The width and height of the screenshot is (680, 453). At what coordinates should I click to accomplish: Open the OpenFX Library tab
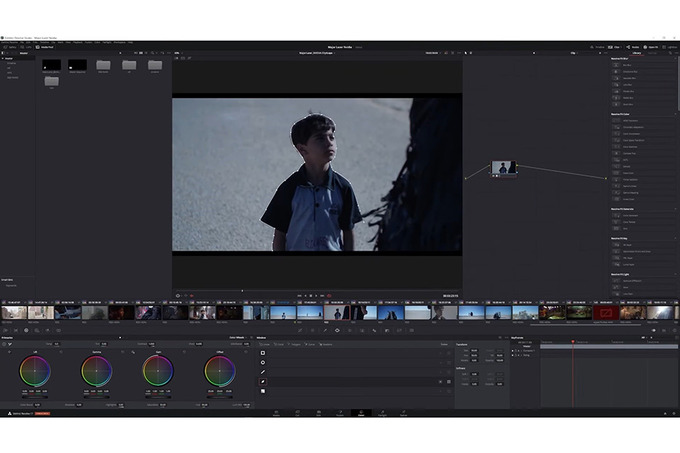pyautogui.click(x=637, y=53)
